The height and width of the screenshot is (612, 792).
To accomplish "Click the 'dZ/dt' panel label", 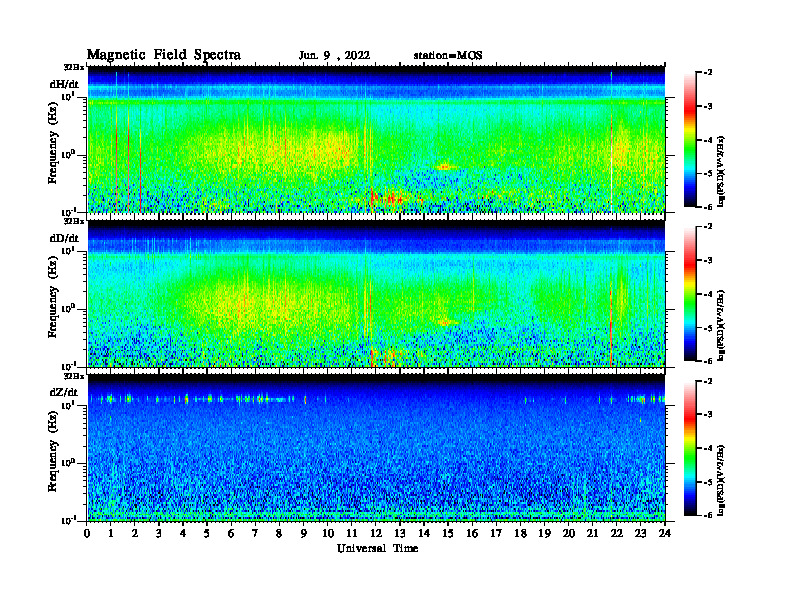I will point(64,392).
